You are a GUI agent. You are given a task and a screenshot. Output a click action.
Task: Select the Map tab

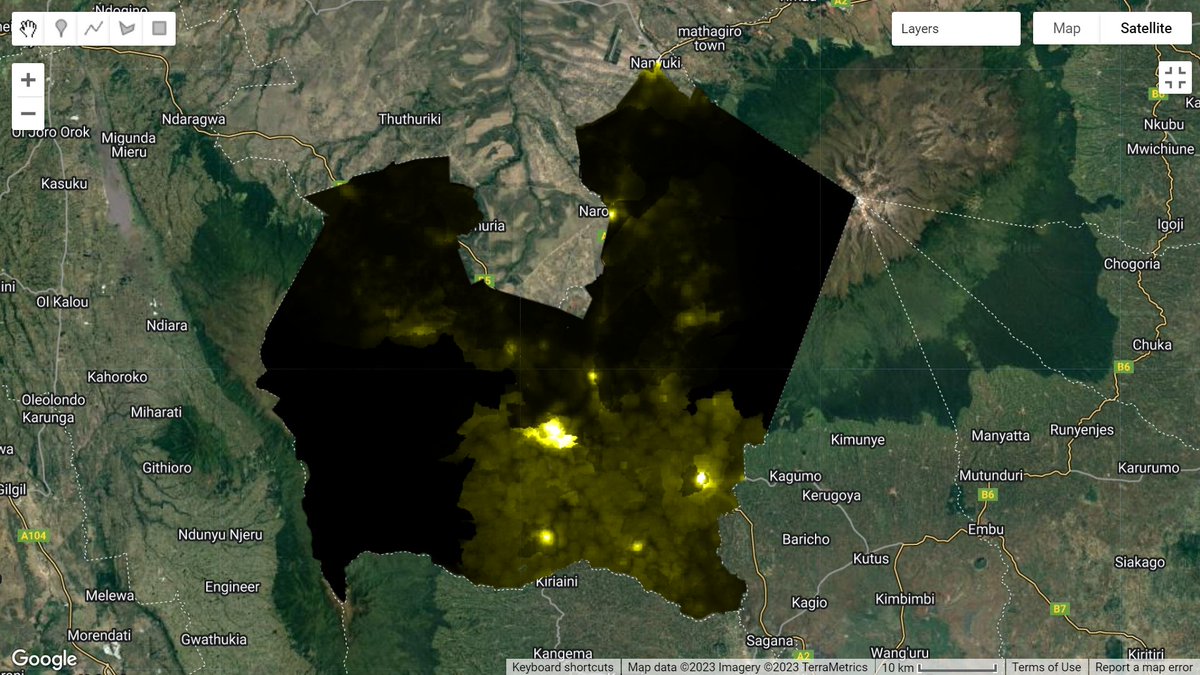point(1065,28)
